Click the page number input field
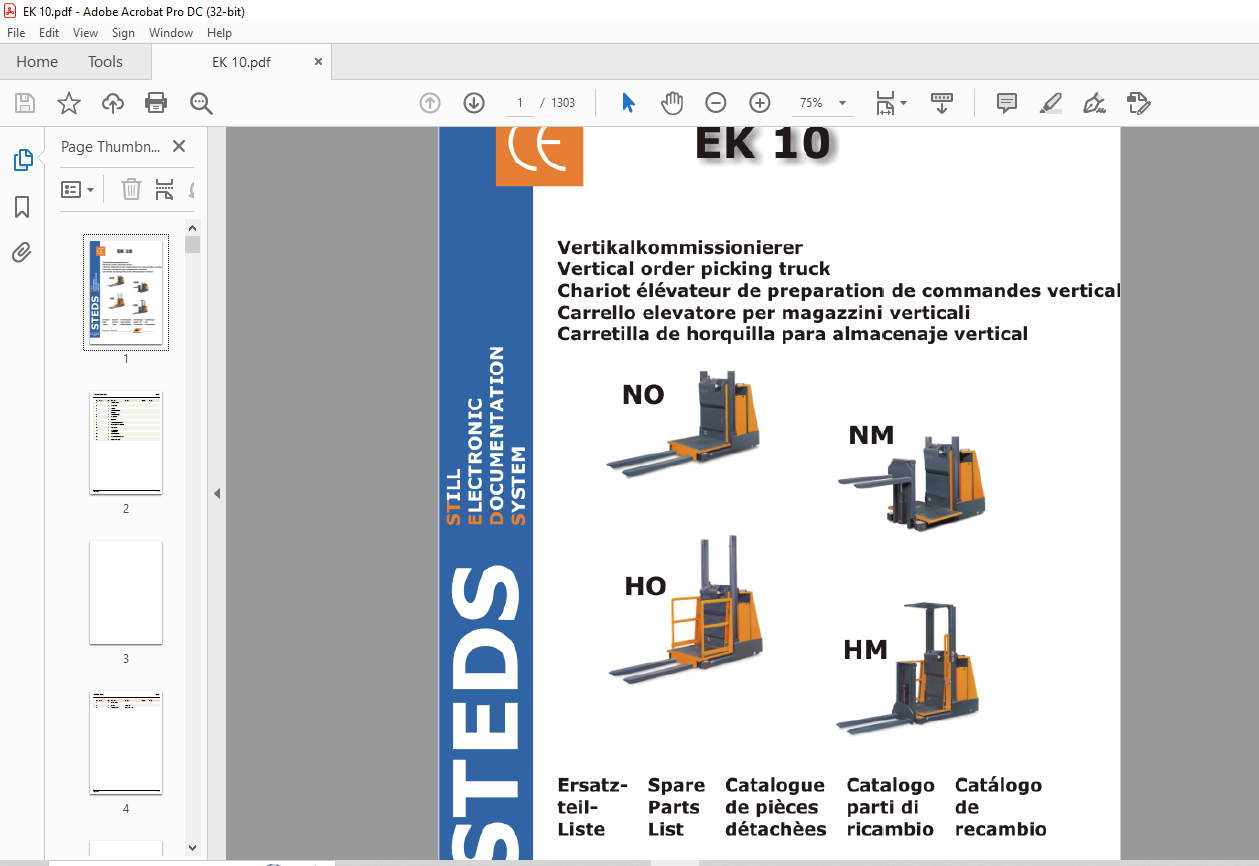Screen dimensions: 1259x866 [520, 103]
